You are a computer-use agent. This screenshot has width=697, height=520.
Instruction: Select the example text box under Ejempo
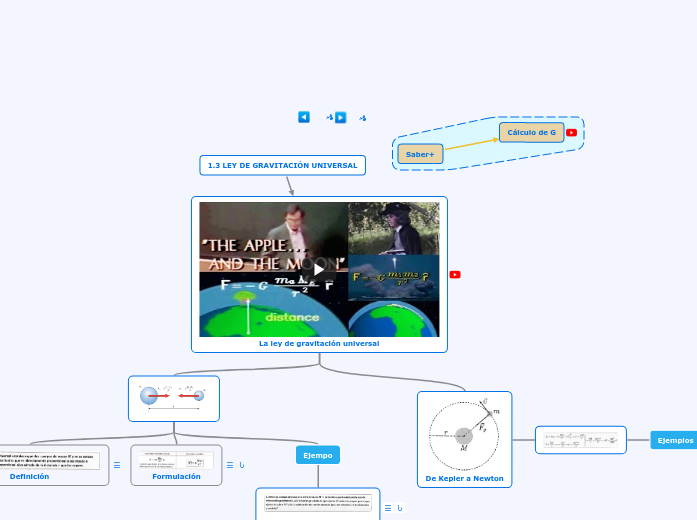(318, 504)
